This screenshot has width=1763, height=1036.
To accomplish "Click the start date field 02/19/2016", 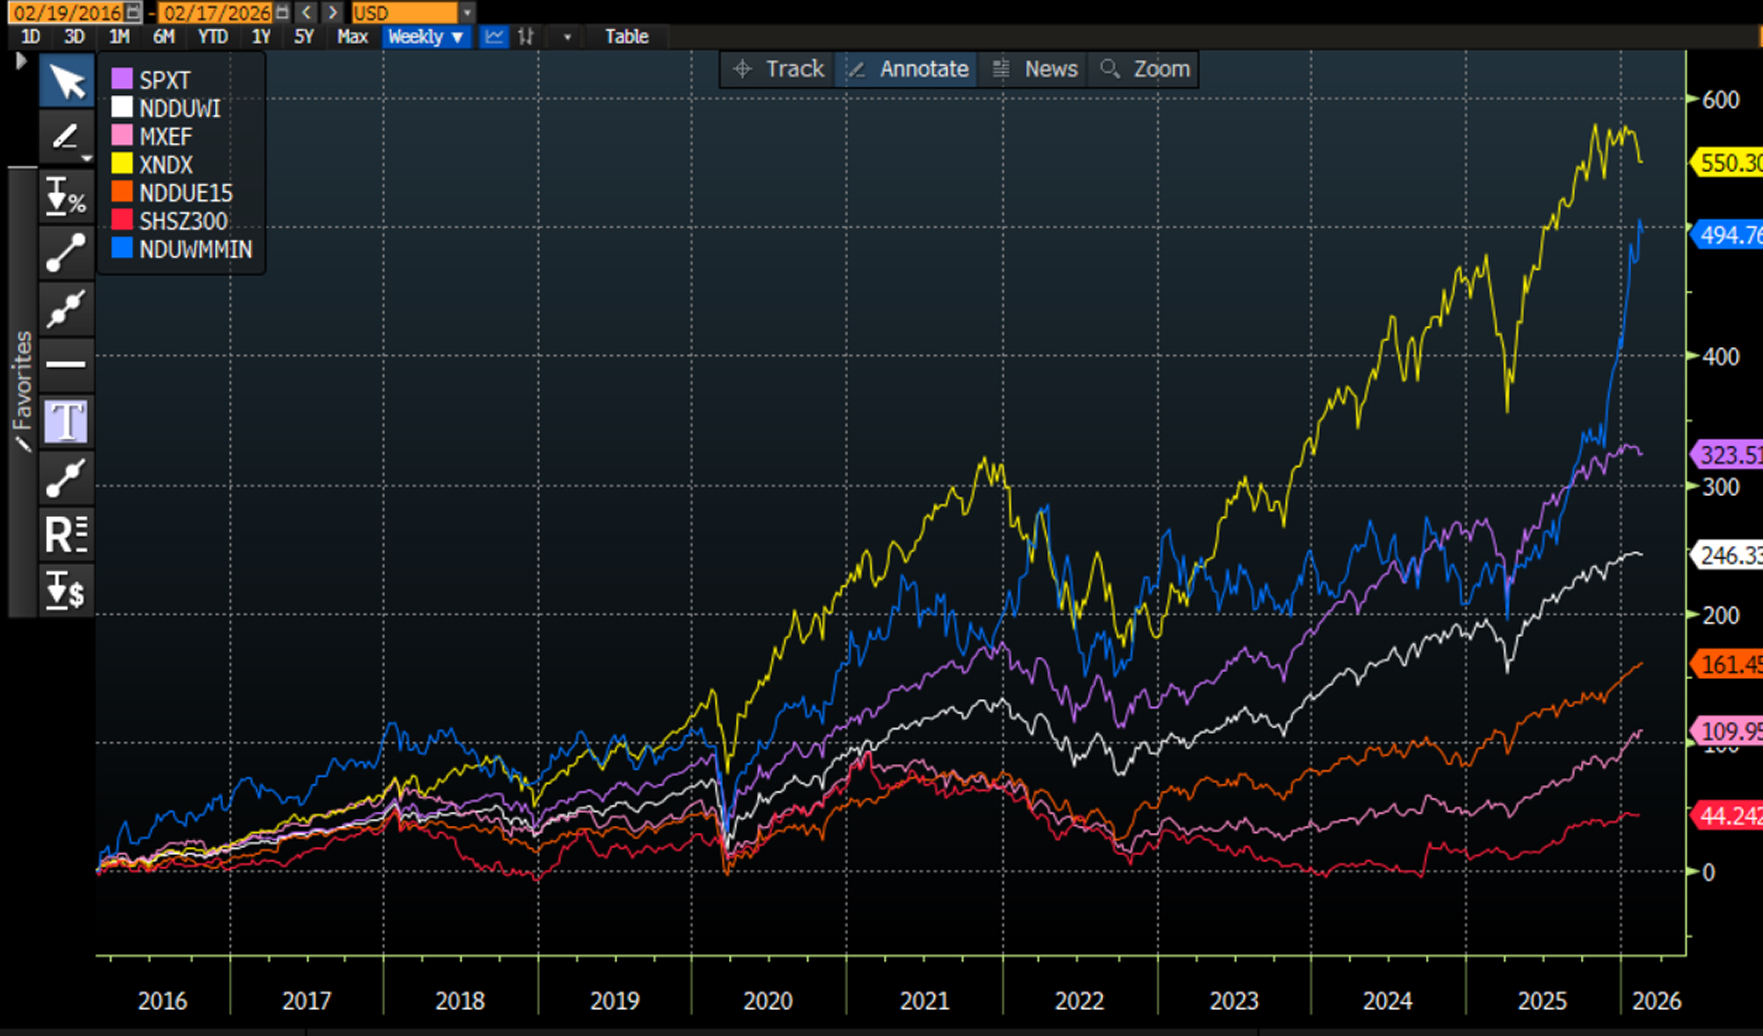I will click(67, 12).
